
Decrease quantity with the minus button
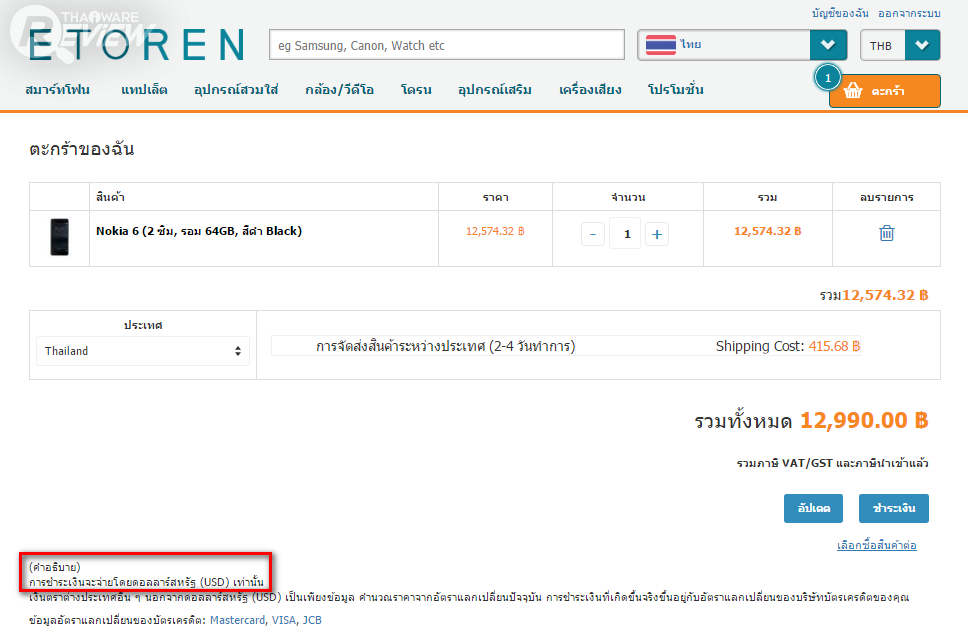pyautogui.click(x=593, y=235)
